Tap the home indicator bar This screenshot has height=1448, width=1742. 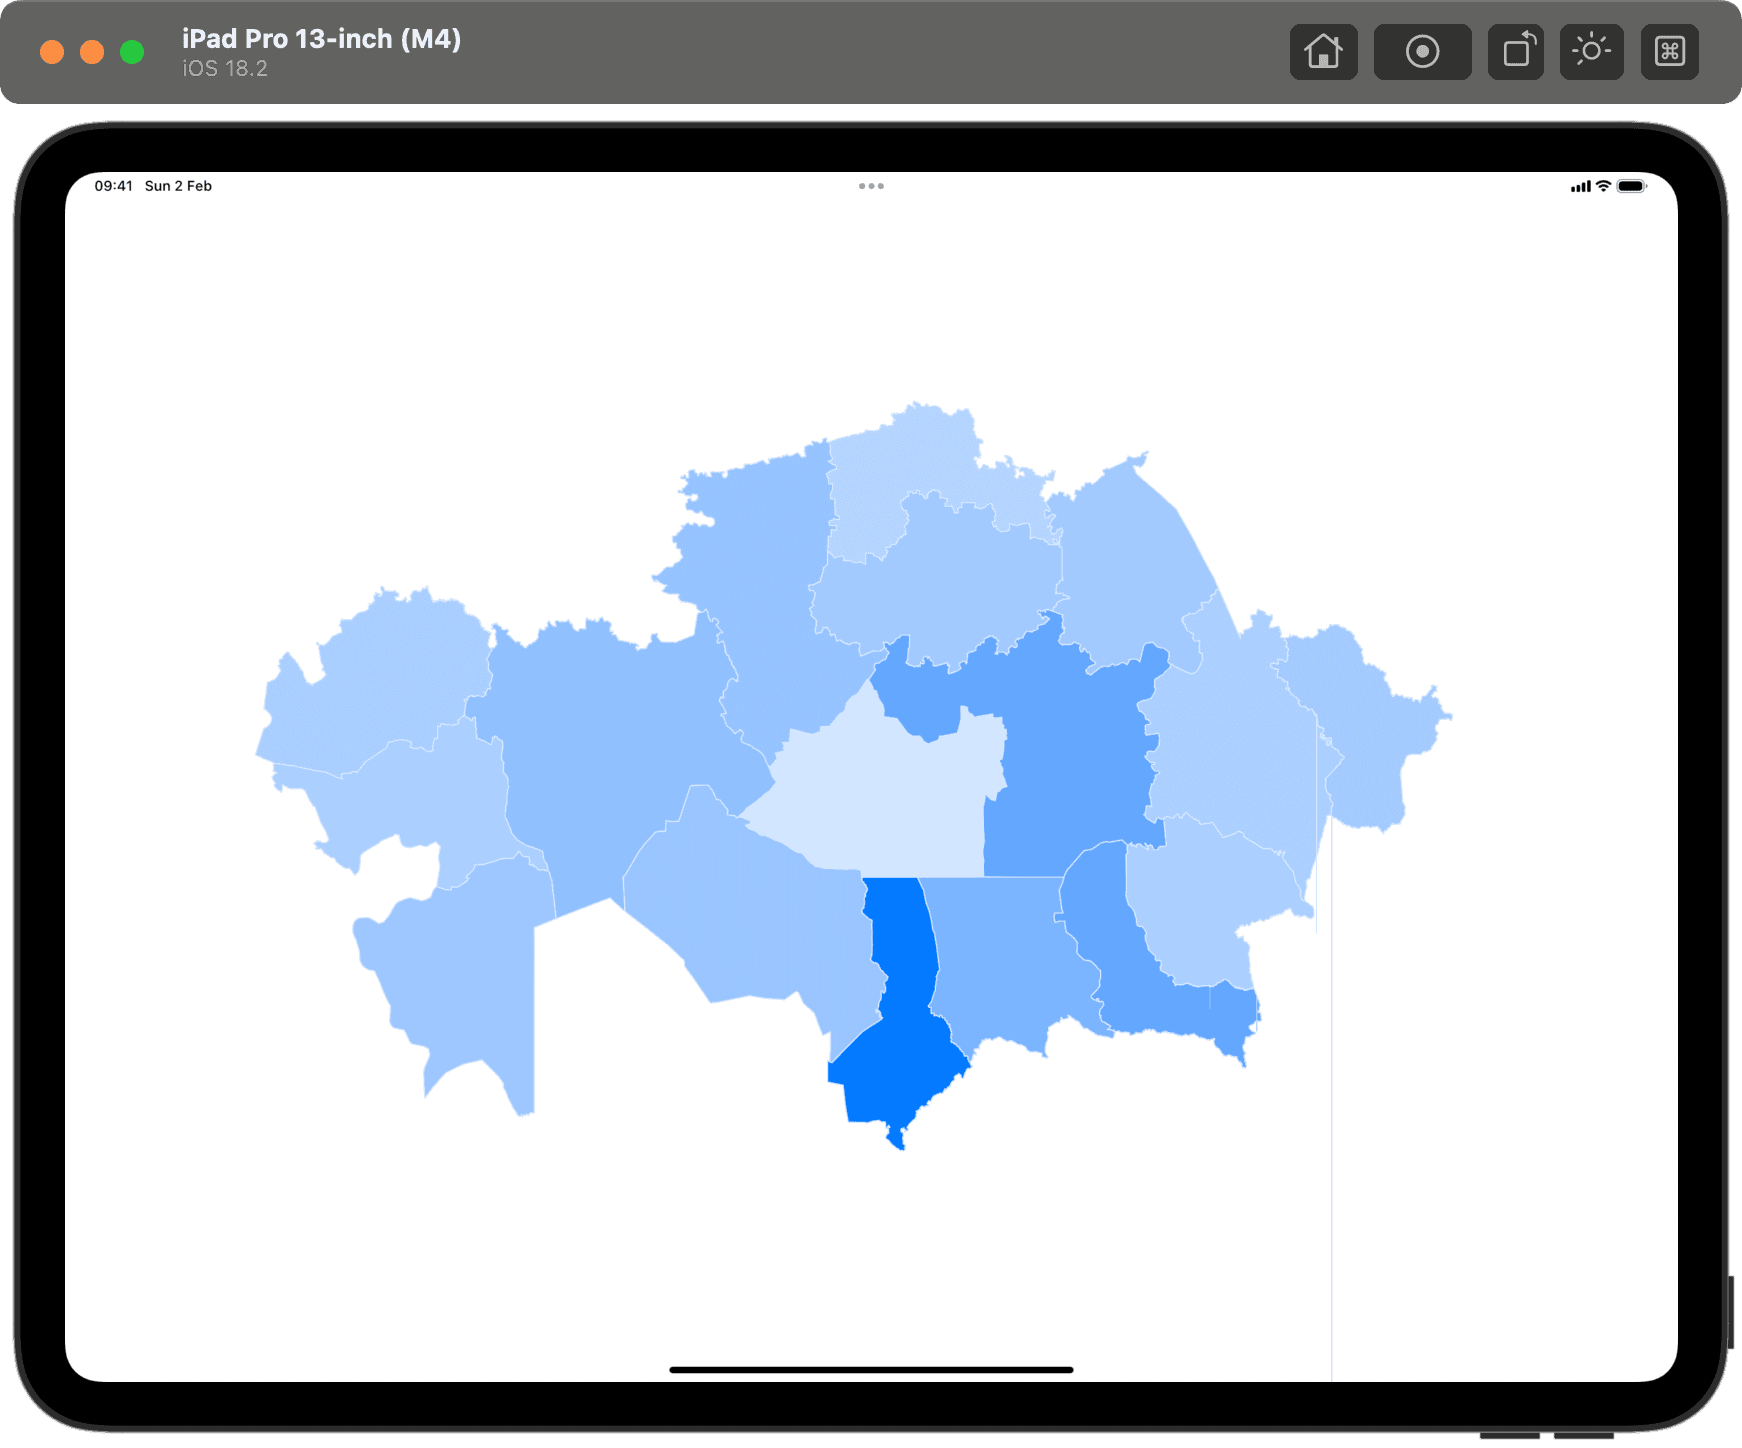point(871,1369)
